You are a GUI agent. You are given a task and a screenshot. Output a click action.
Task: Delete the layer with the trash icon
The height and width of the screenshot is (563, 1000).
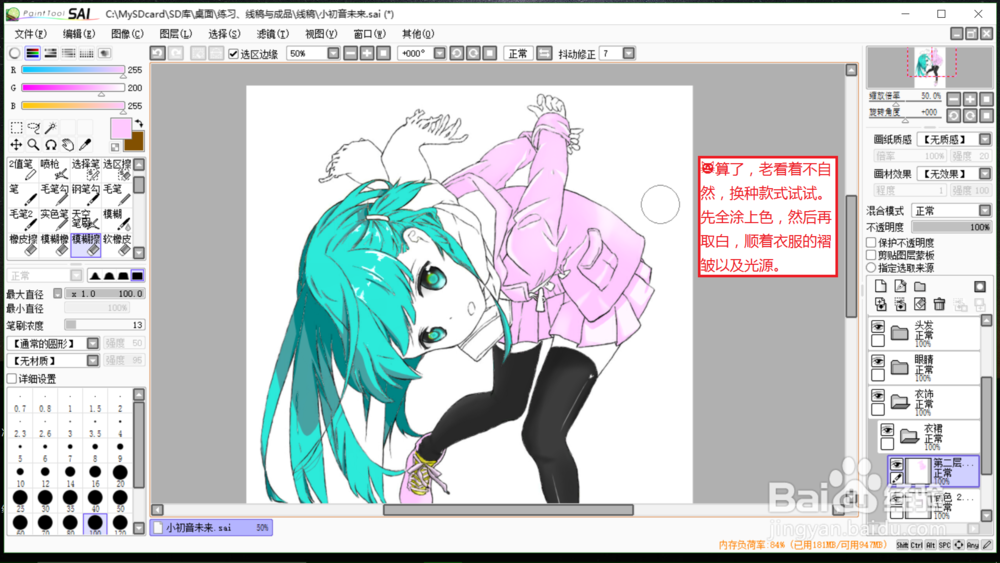pyautogui.click(x=939, y=304)
